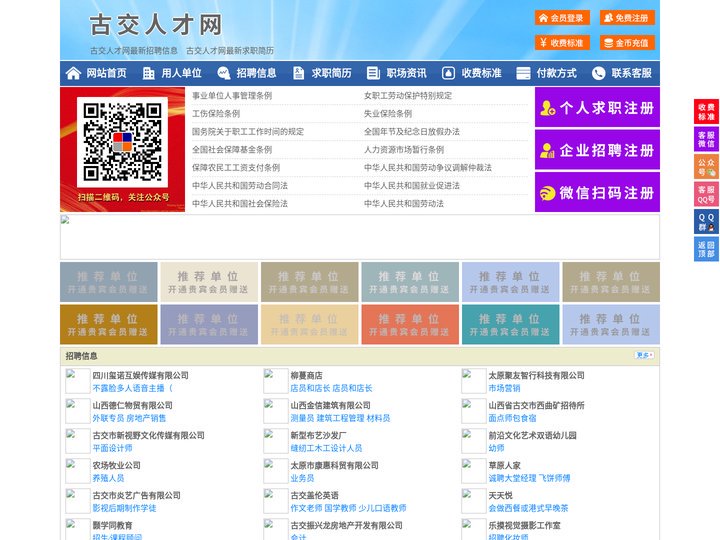
Task: Open the 中华人民共和国劳动合同法 link
Action: [240, 186]
